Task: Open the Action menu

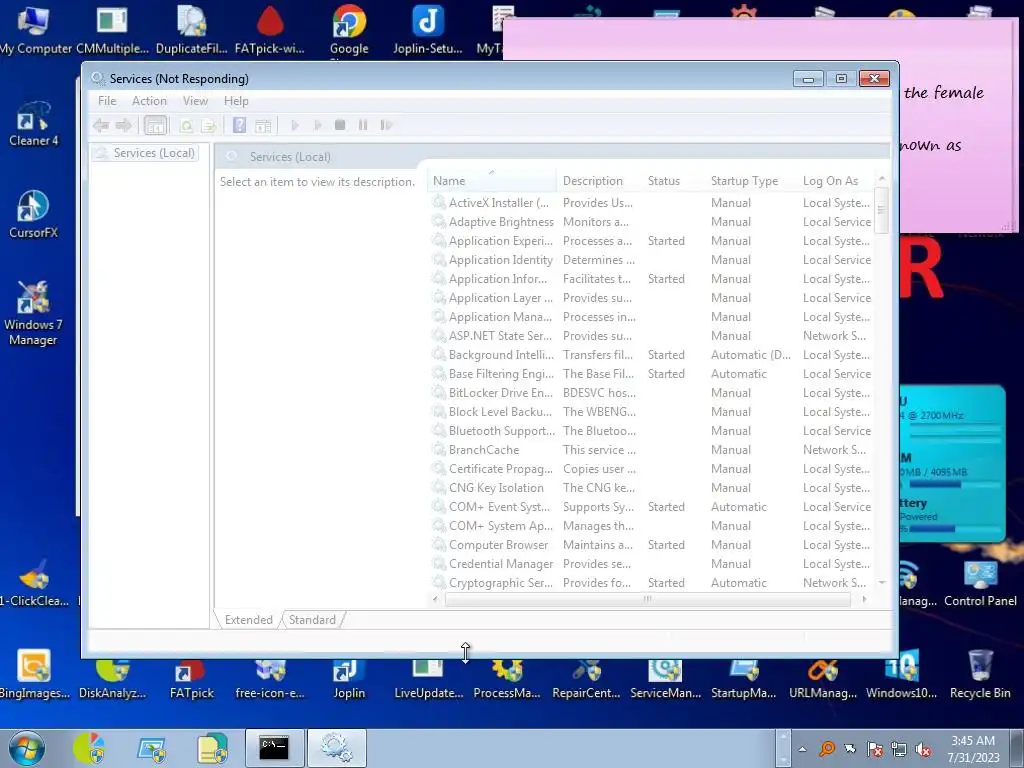Action: pyautogui.click(x=149, y=101)
